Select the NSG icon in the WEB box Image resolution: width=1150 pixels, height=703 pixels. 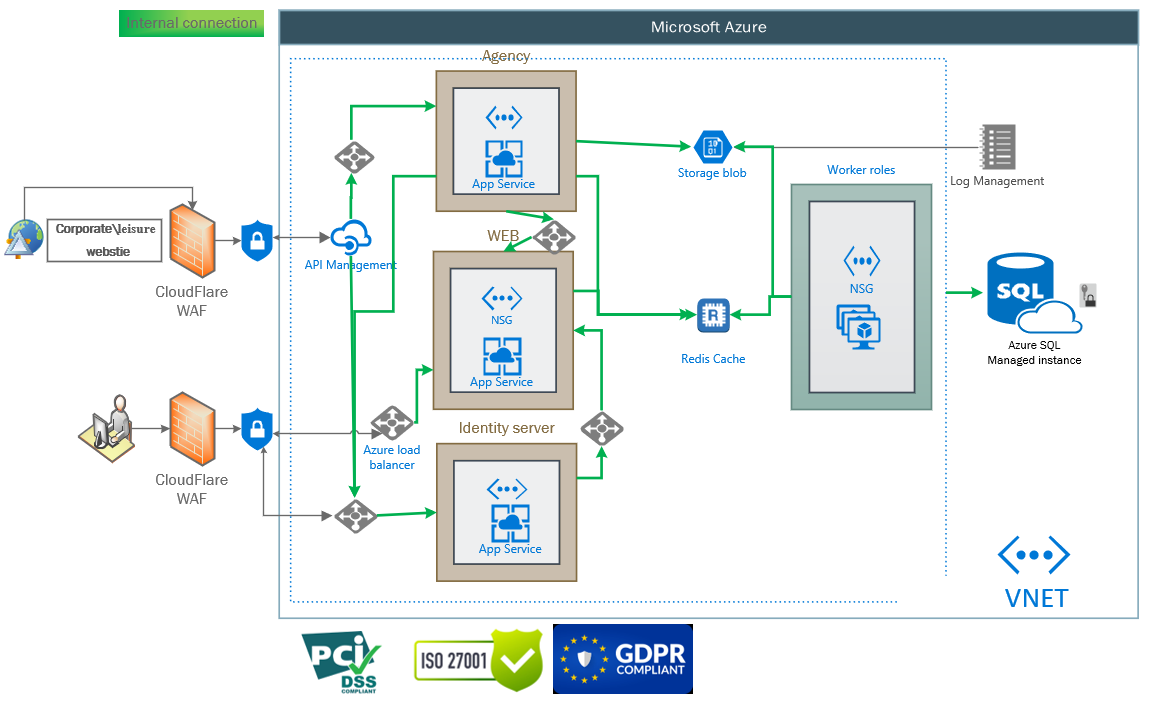pos(502,298)
